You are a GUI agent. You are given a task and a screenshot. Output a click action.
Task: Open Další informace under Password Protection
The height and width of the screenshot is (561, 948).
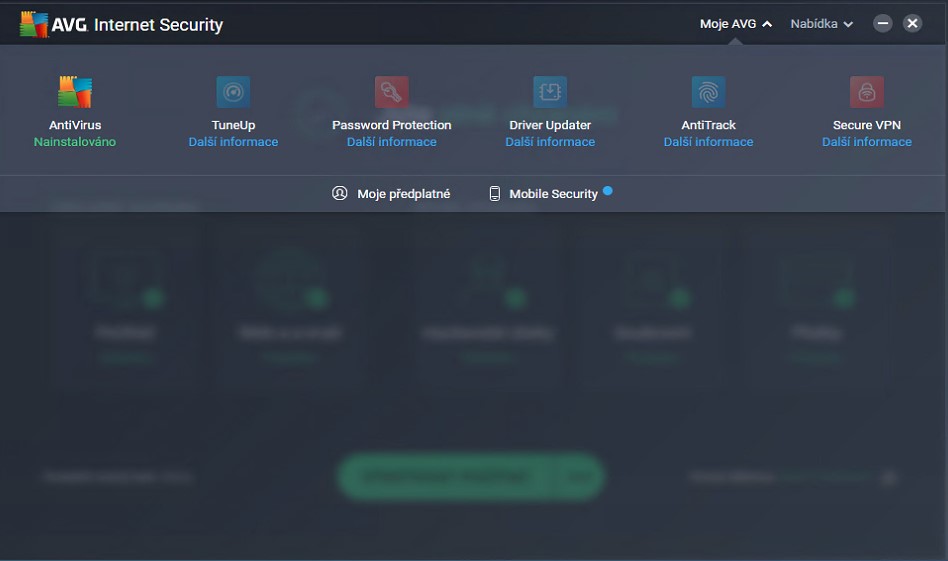(x=392, y=142)
